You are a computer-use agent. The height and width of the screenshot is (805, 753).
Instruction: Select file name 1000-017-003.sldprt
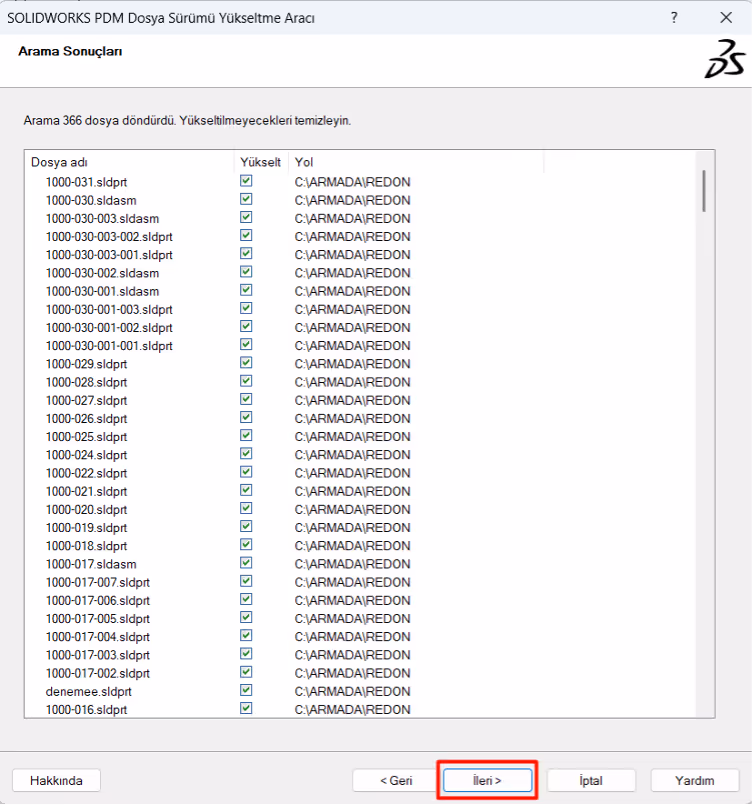coord(98,655)
